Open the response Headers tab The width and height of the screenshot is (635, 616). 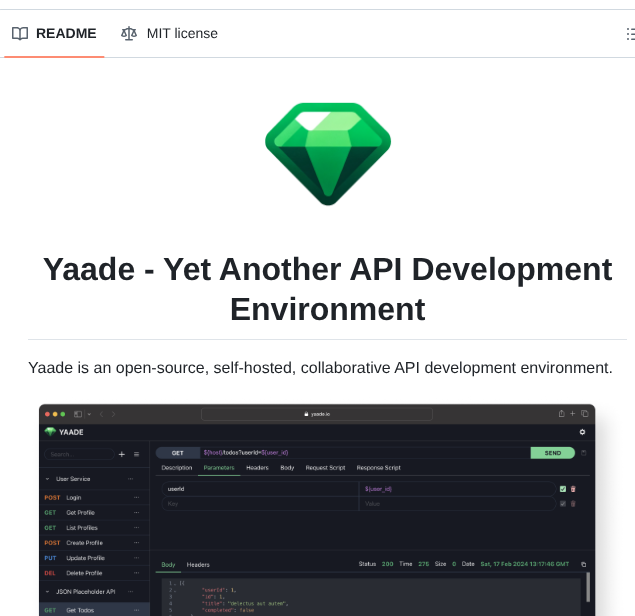click(x=198, y=565)
